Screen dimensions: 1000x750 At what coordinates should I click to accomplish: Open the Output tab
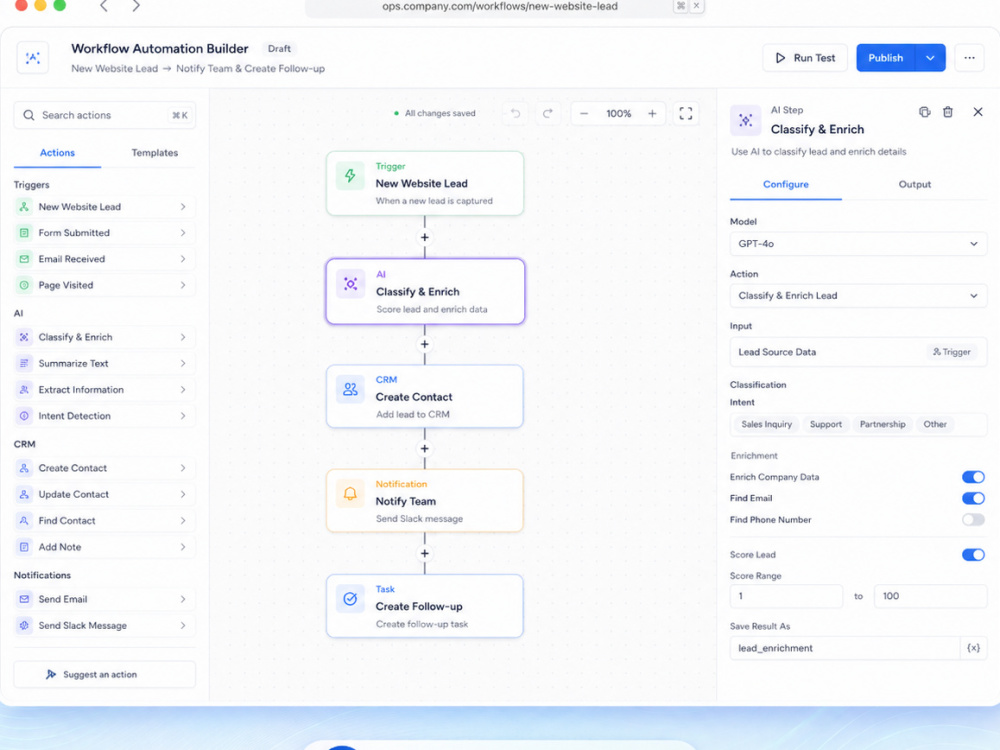(x=915, y=184)
